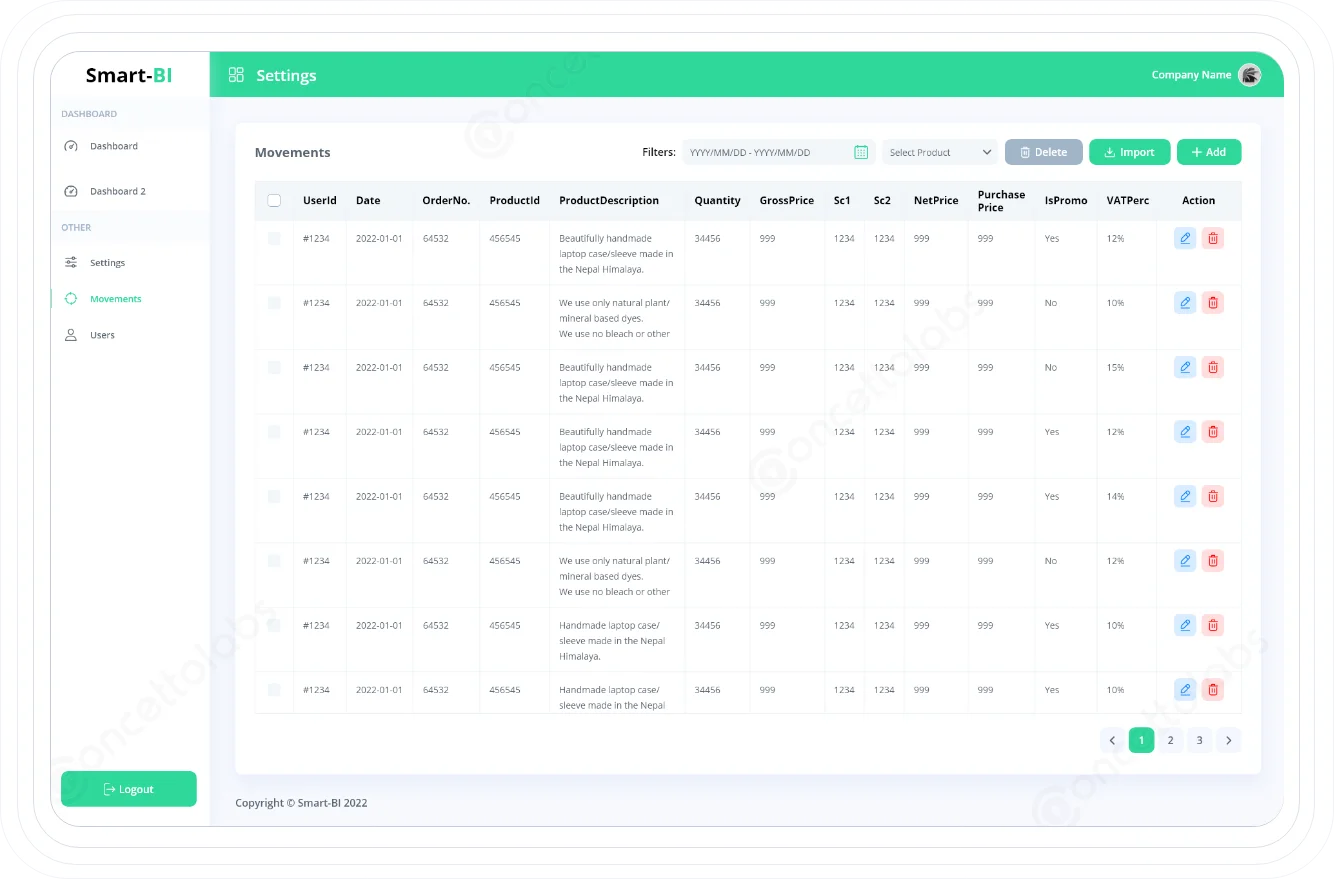Open the Select Product dropdown
This screenshot has height=879, width=1334.
click(939, 152)
